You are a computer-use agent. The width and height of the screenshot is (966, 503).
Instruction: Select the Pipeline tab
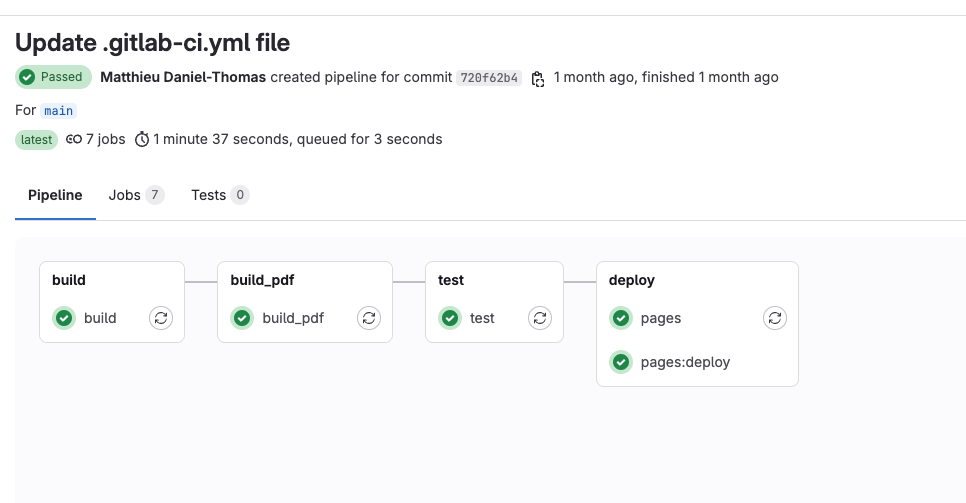point(55,195)
